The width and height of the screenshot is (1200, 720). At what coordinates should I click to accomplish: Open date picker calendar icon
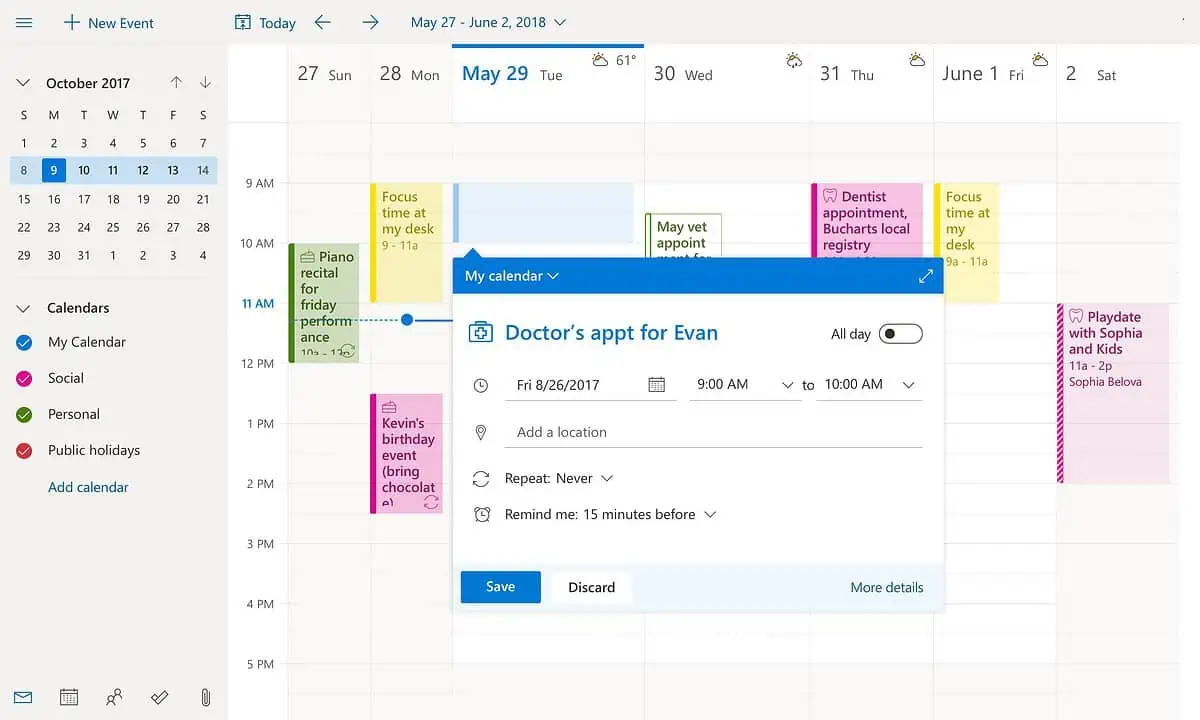click(657, 385)
